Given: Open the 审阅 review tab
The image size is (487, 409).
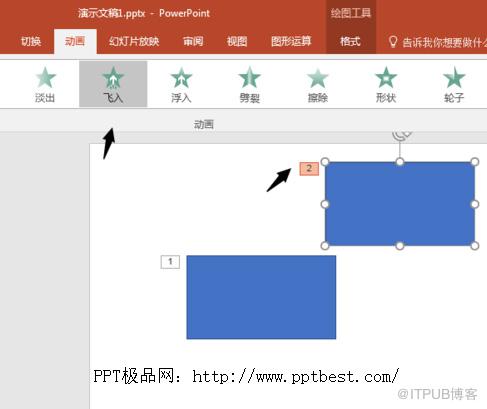Looking at the screenshot, I should pyautogui.click(x=193, y=41).
